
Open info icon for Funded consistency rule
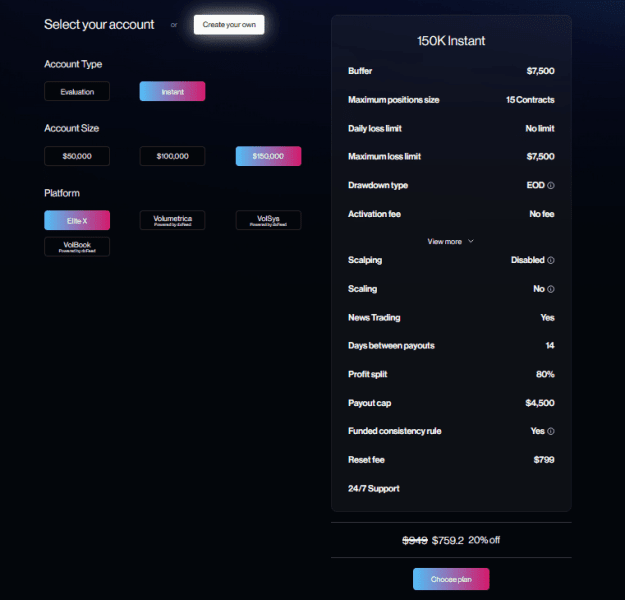point(550,431)
